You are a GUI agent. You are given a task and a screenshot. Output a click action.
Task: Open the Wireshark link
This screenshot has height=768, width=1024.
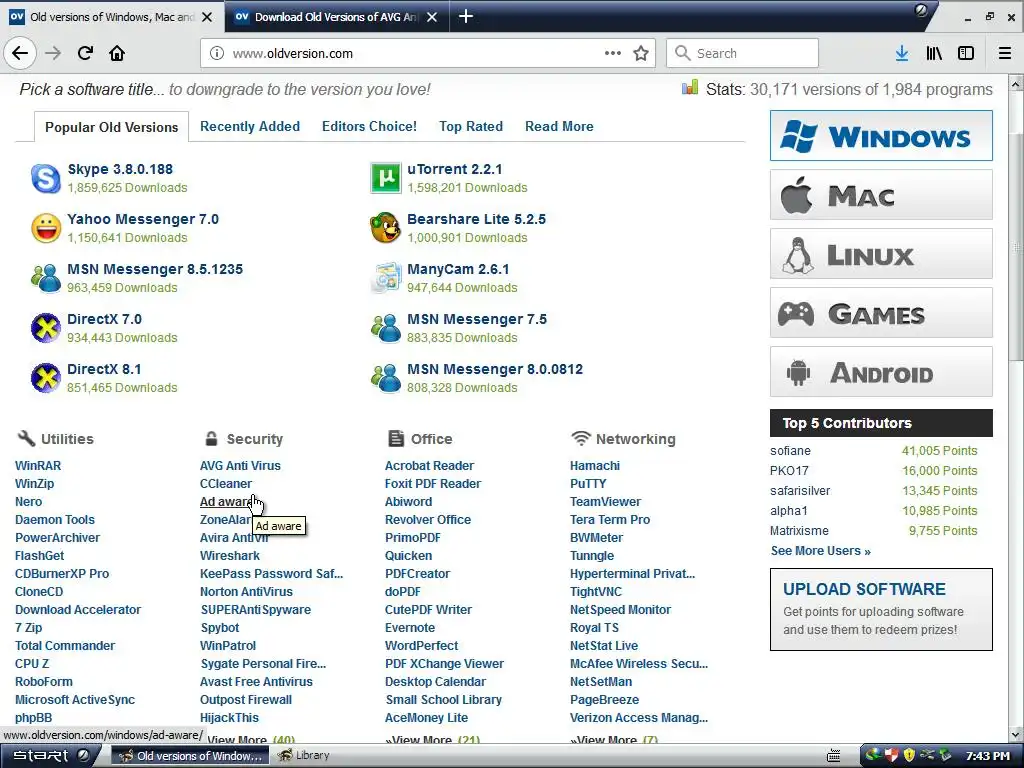click(230, 556)
